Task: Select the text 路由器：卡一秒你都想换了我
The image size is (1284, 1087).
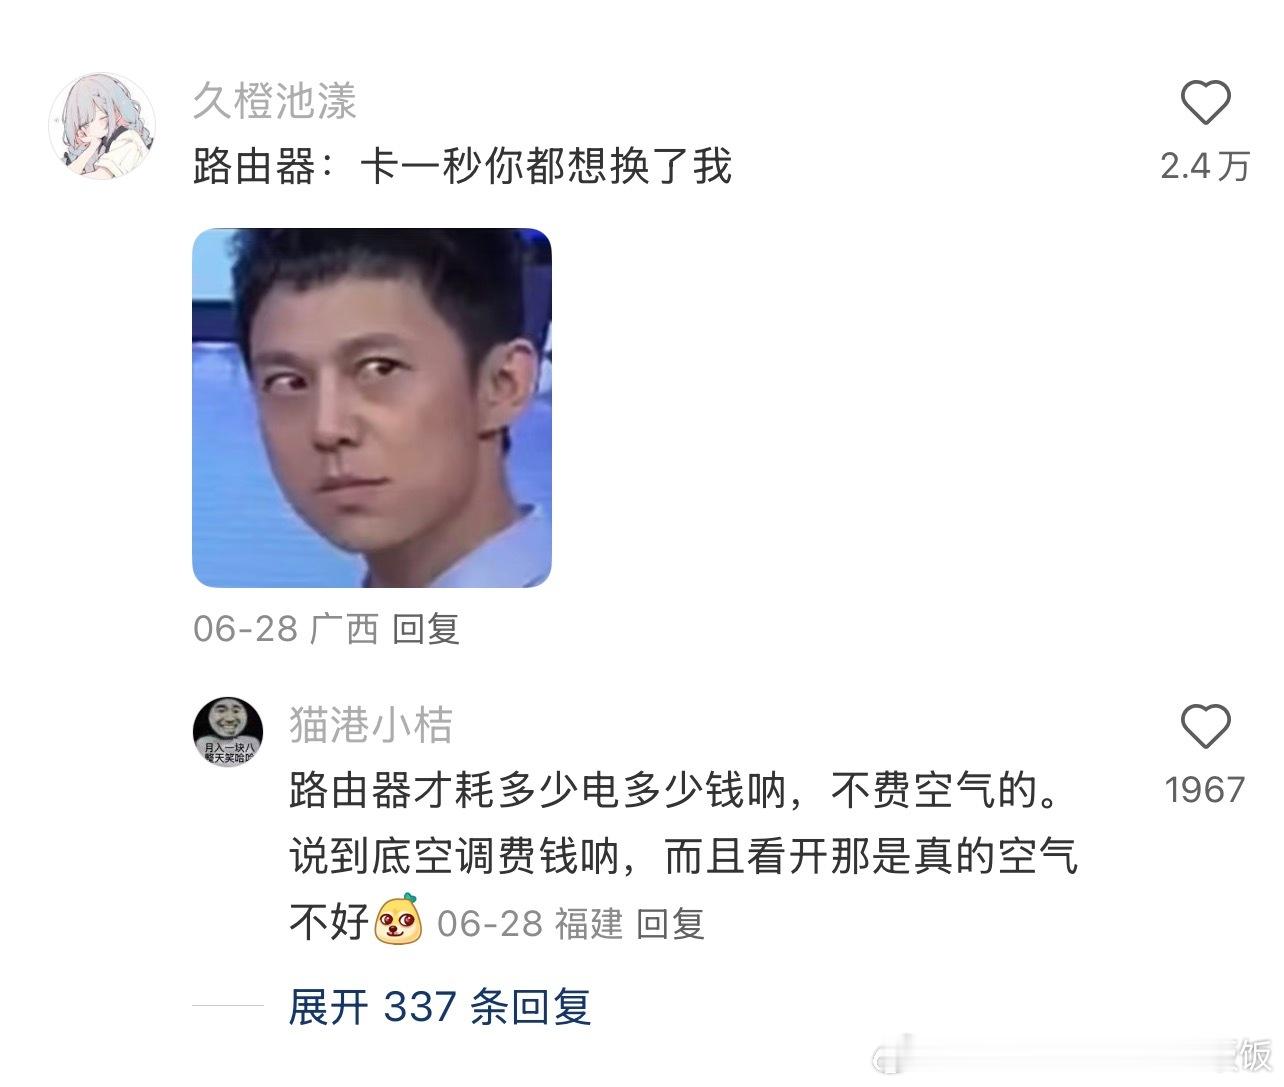Action: (462, 166)
